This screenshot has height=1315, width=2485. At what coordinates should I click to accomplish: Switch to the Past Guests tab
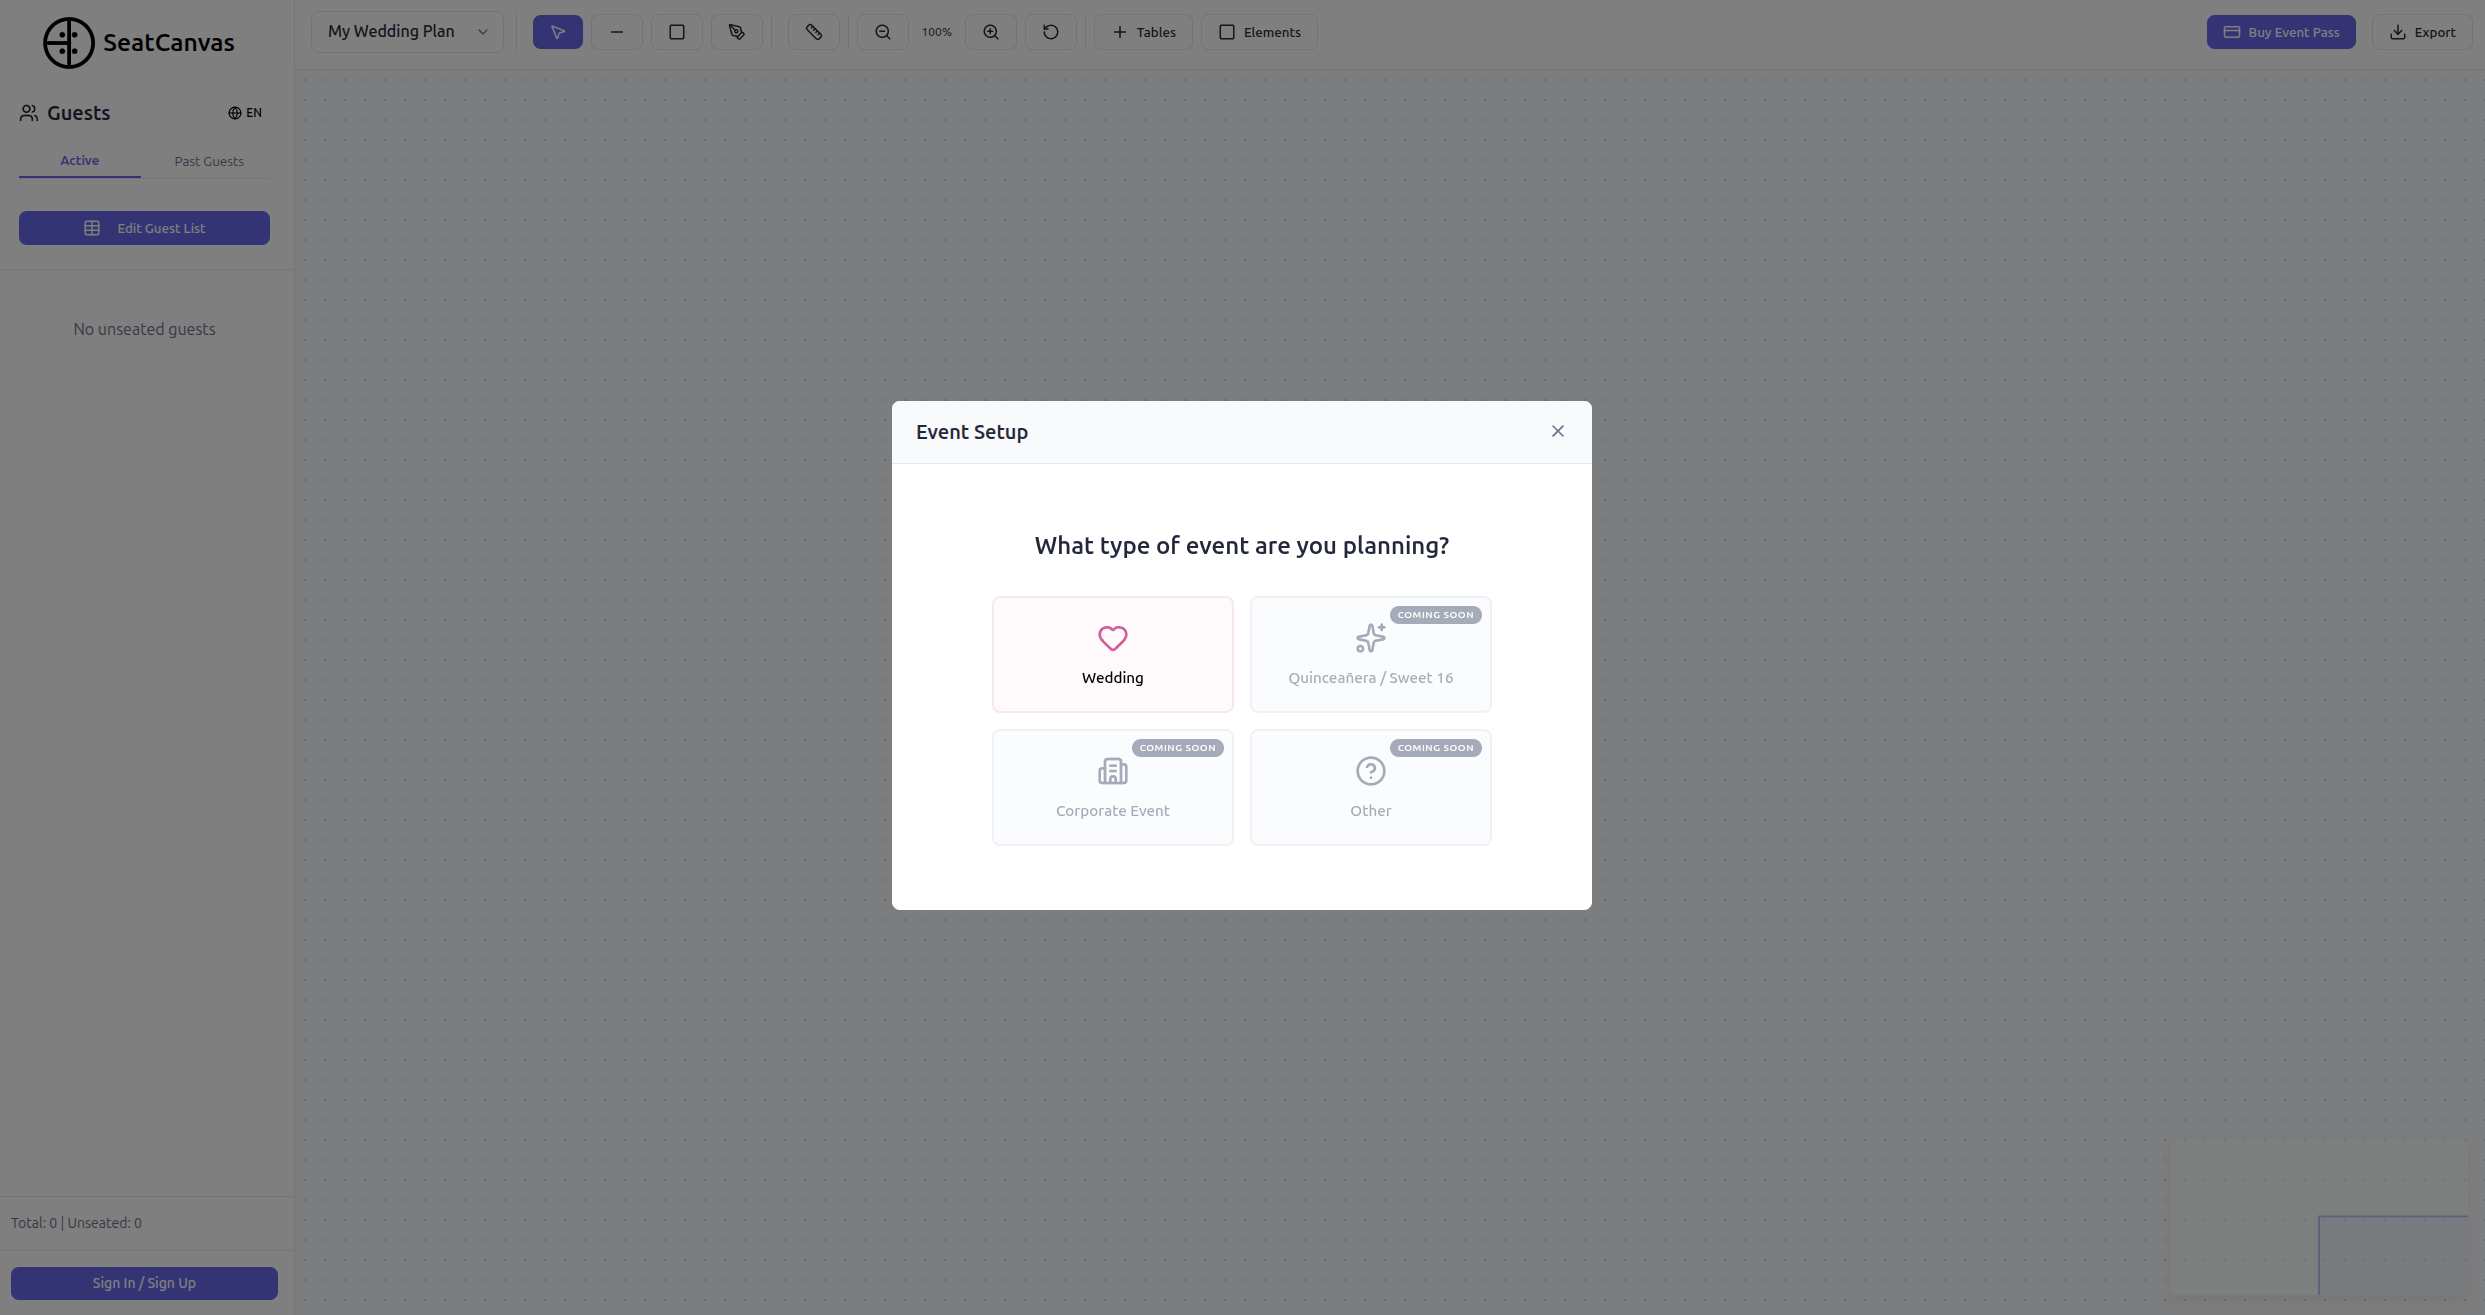[209, 161]
